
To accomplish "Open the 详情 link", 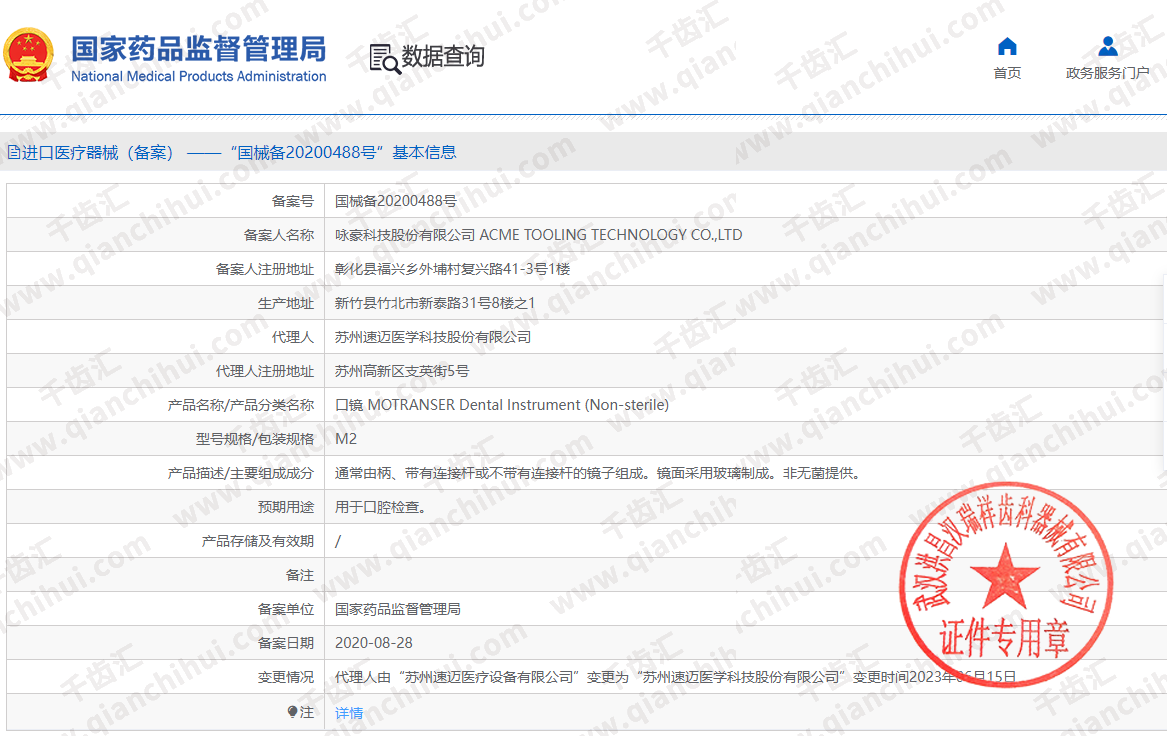I will click(x=349, y=713).
